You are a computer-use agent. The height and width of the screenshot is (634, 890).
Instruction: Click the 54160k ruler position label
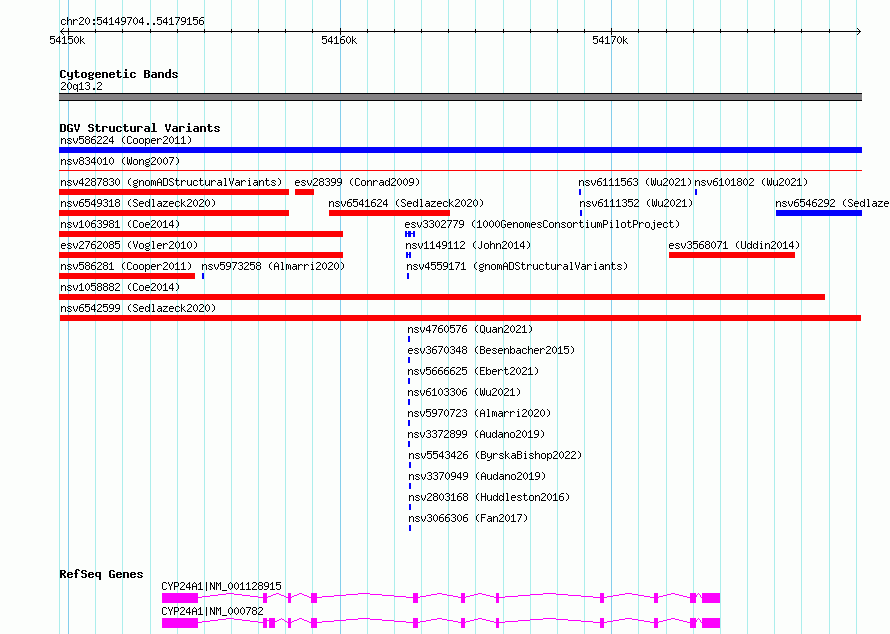(339, 40)
